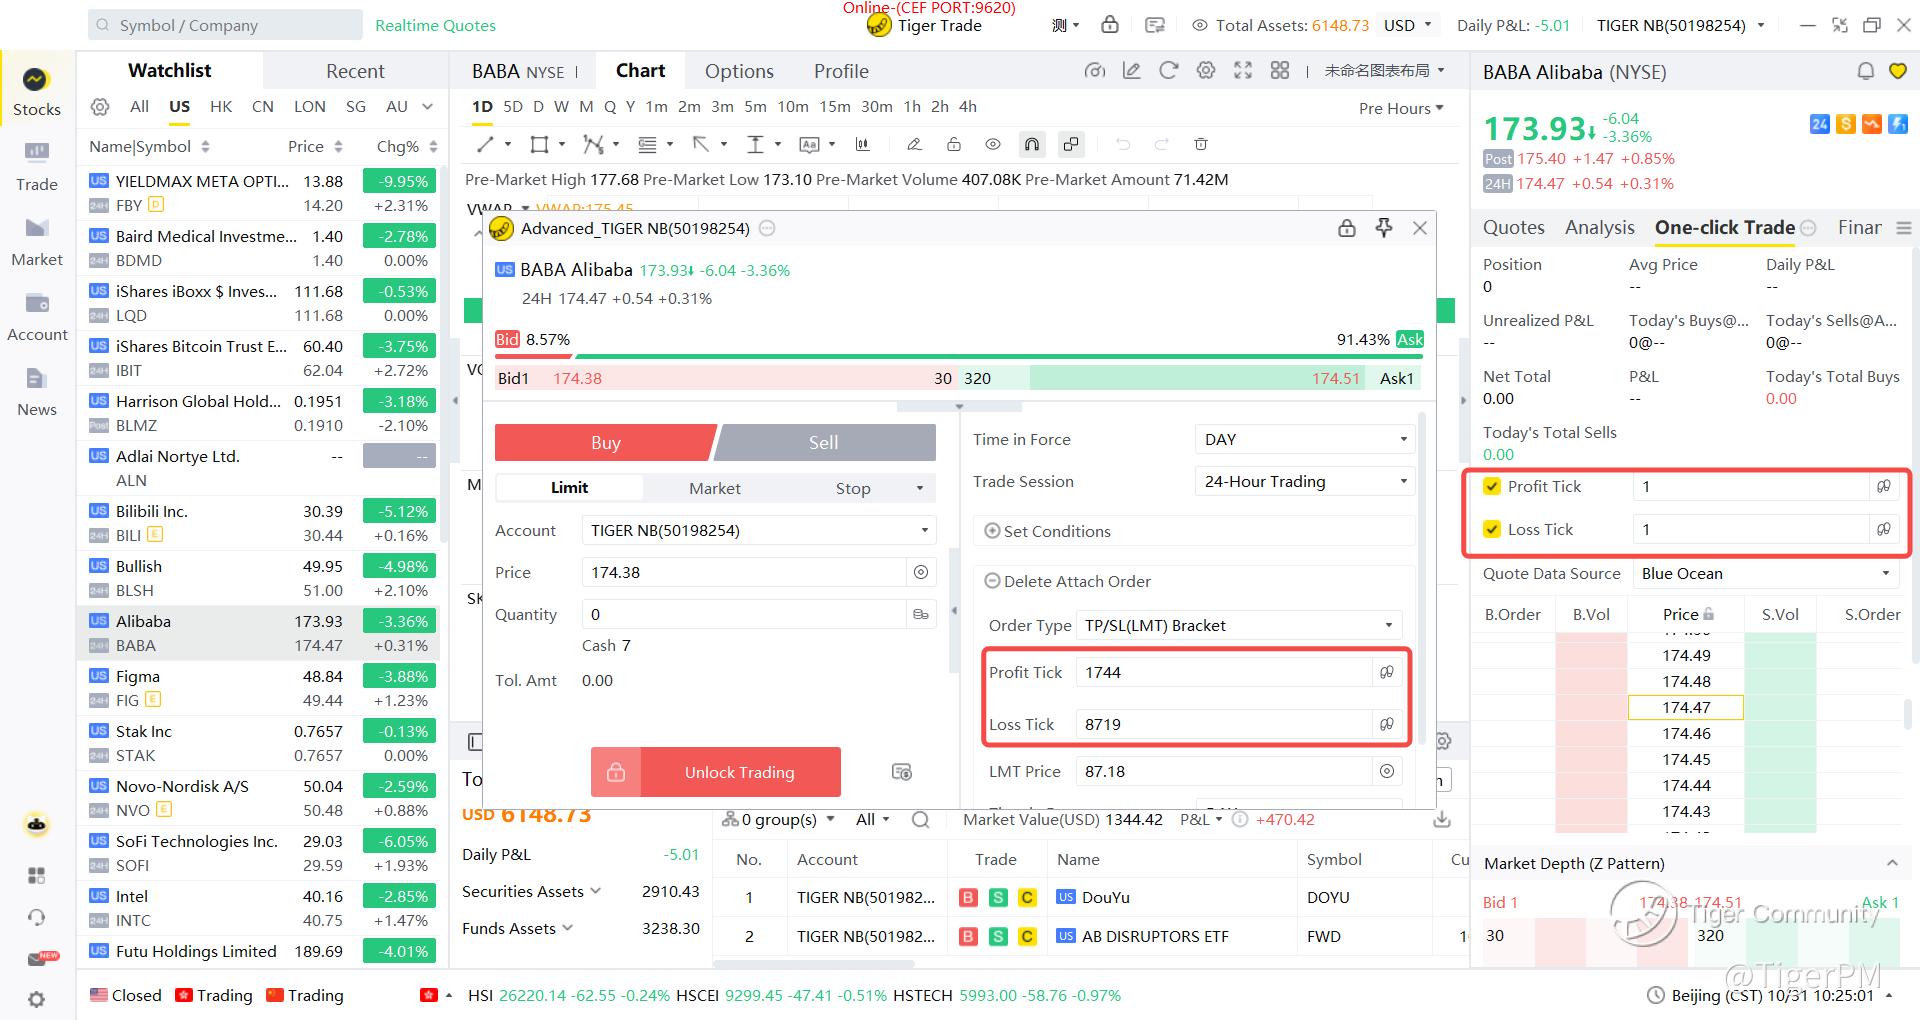1920x1020 pixels.
Task: Click the Symbol / Company search field
Action: (x=225, y=25)
